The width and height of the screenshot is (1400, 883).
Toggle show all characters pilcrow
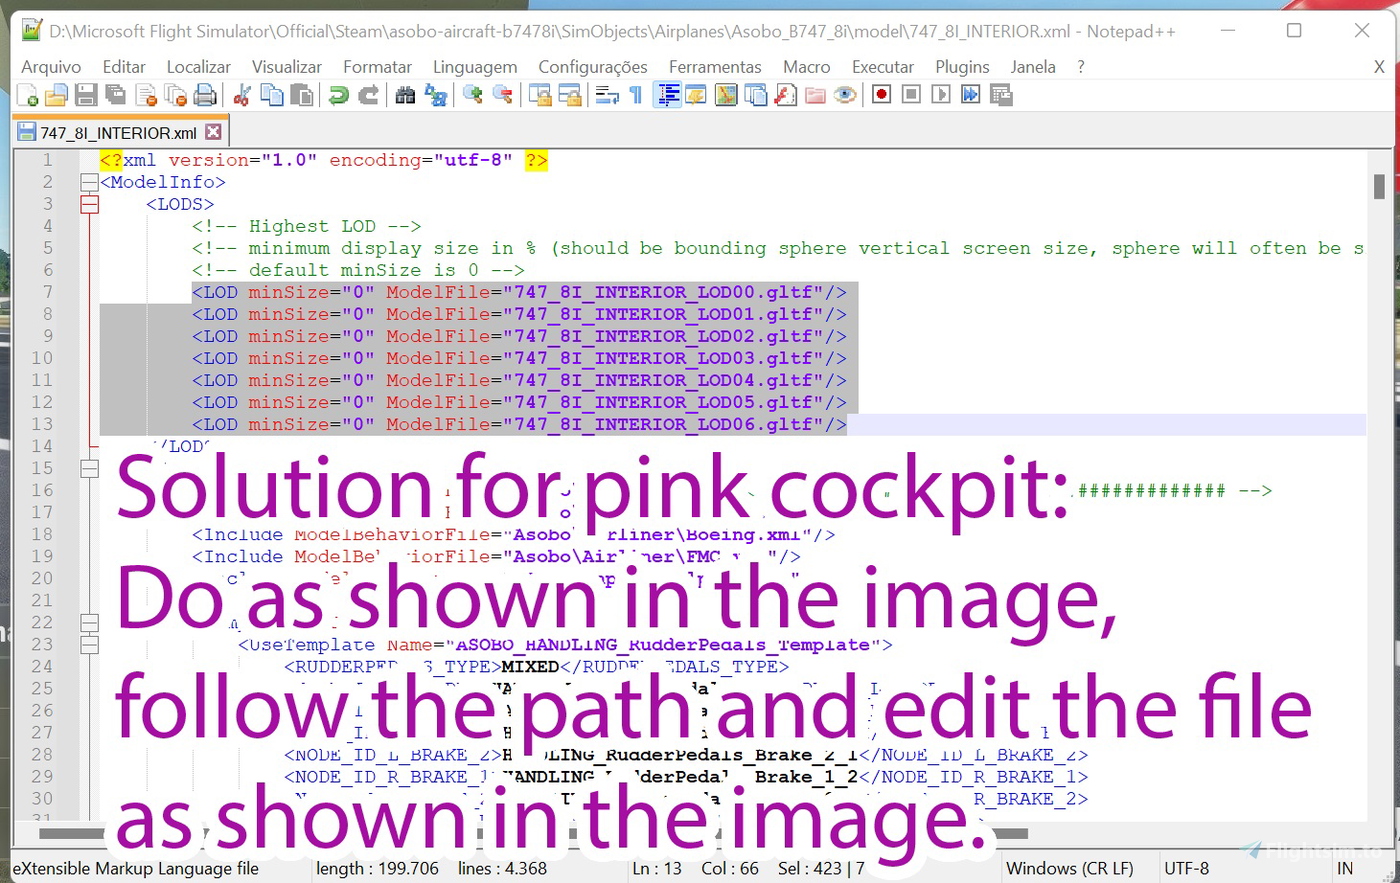pyautogui.click(x=636, y=95)
